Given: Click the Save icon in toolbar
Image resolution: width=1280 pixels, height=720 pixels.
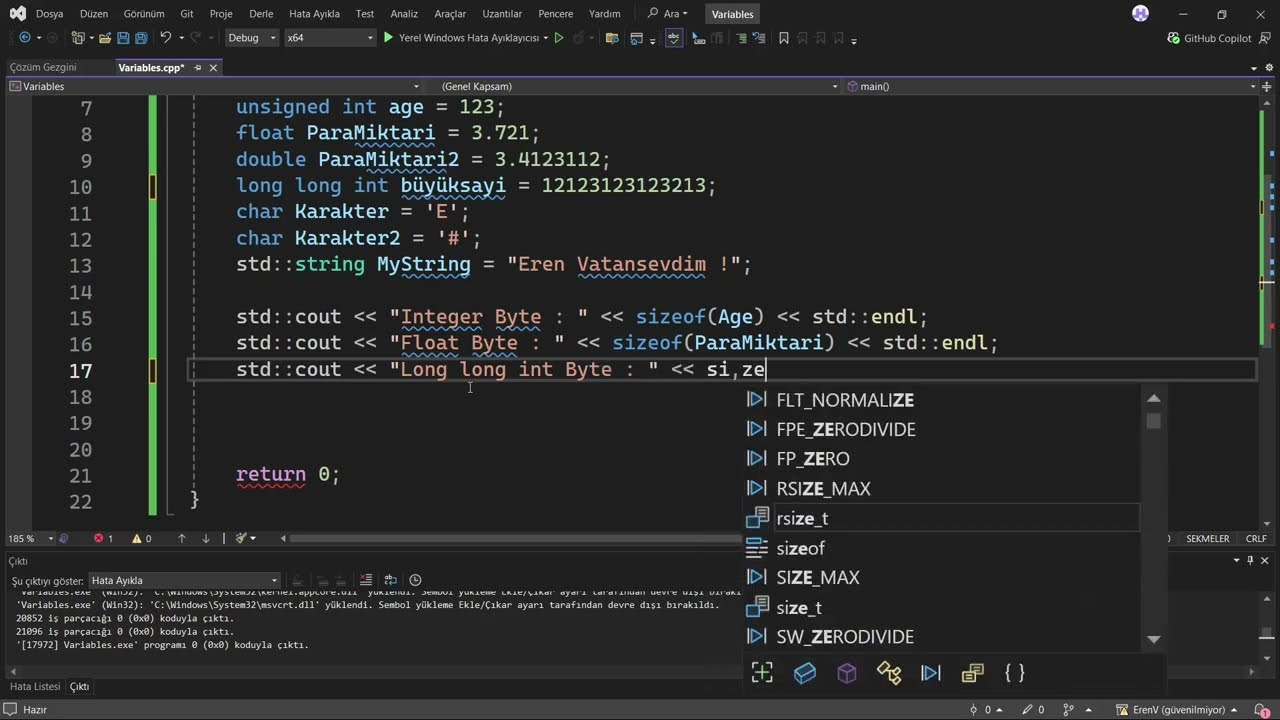Looking at the screenshot, I should point(123,38).
